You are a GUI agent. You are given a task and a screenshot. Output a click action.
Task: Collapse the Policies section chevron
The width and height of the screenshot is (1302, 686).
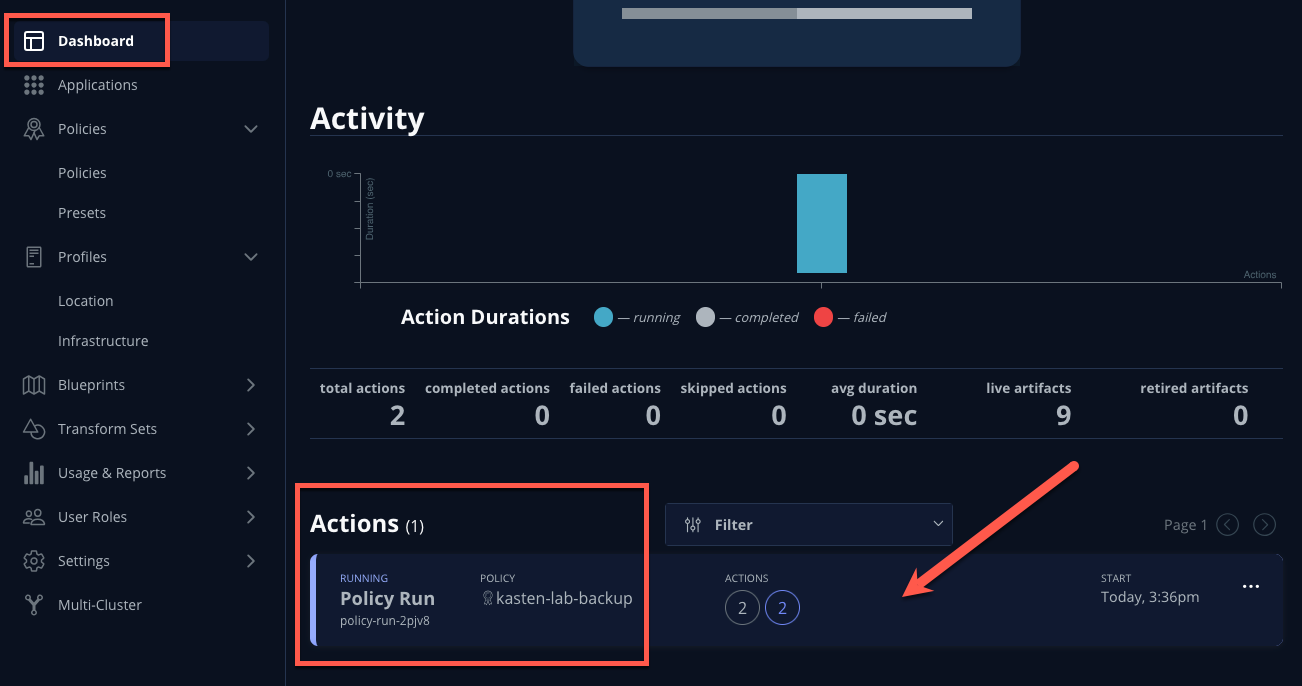[x=251, y=129]
